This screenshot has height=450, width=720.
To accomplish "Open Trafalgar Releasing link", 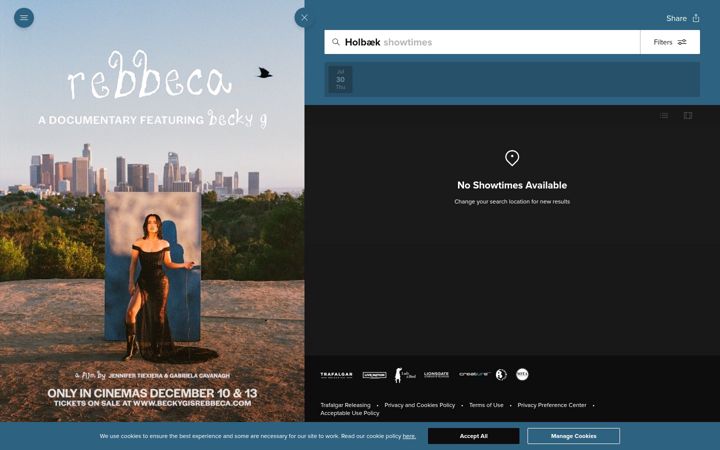I will (345, 405).
